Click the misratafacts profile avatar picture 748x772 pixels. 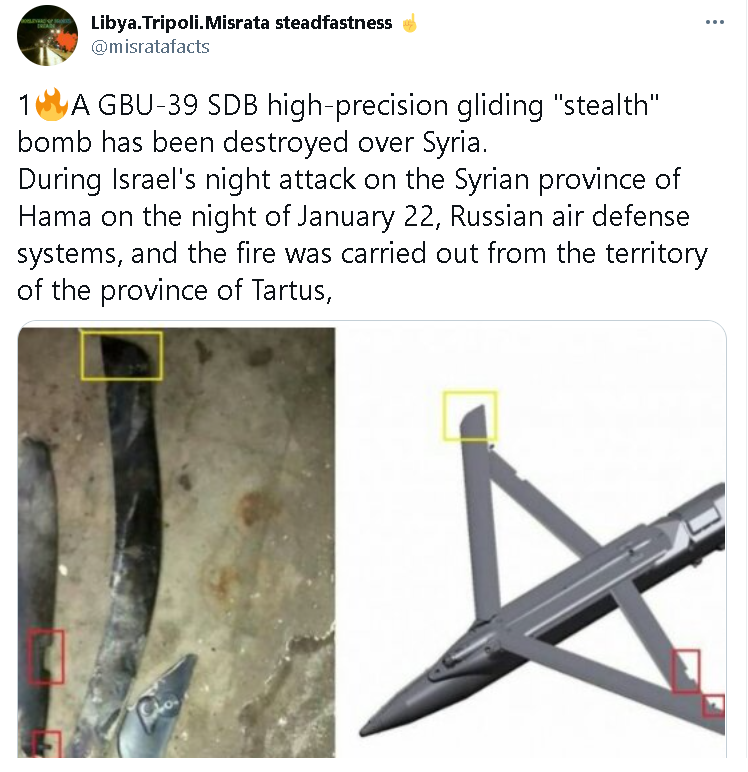pyautogui.click(x=47, y=35)
